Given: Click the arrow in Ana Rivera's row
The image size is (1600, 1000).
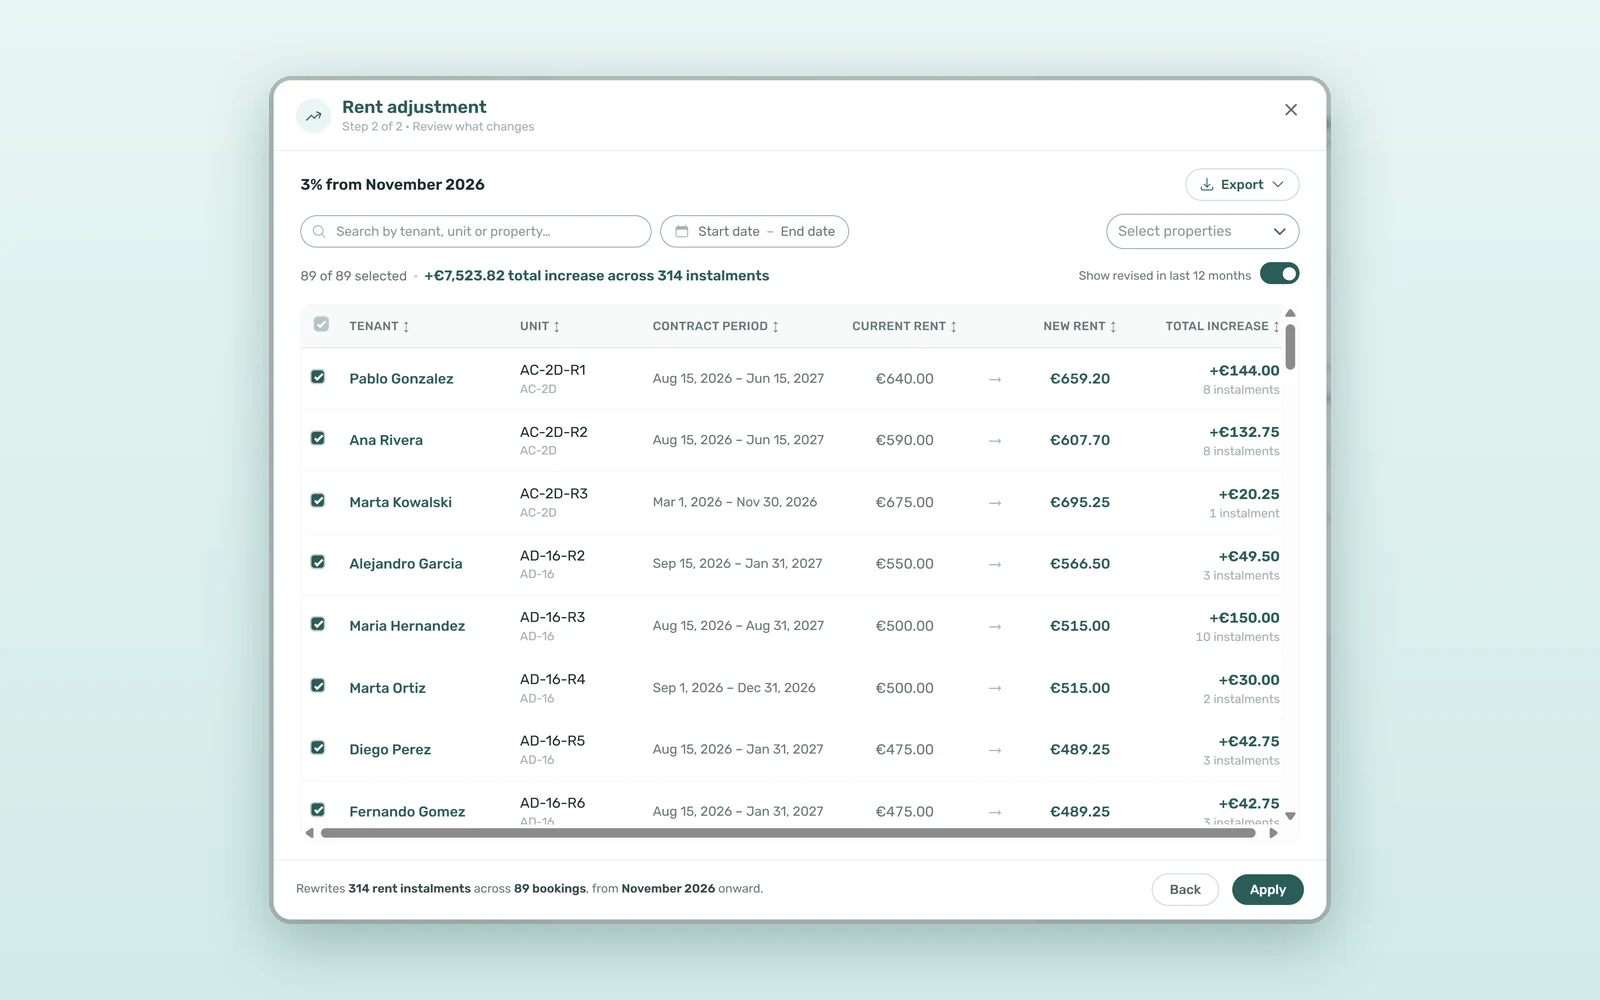Looking at the screenshot, I should (995, 441).
